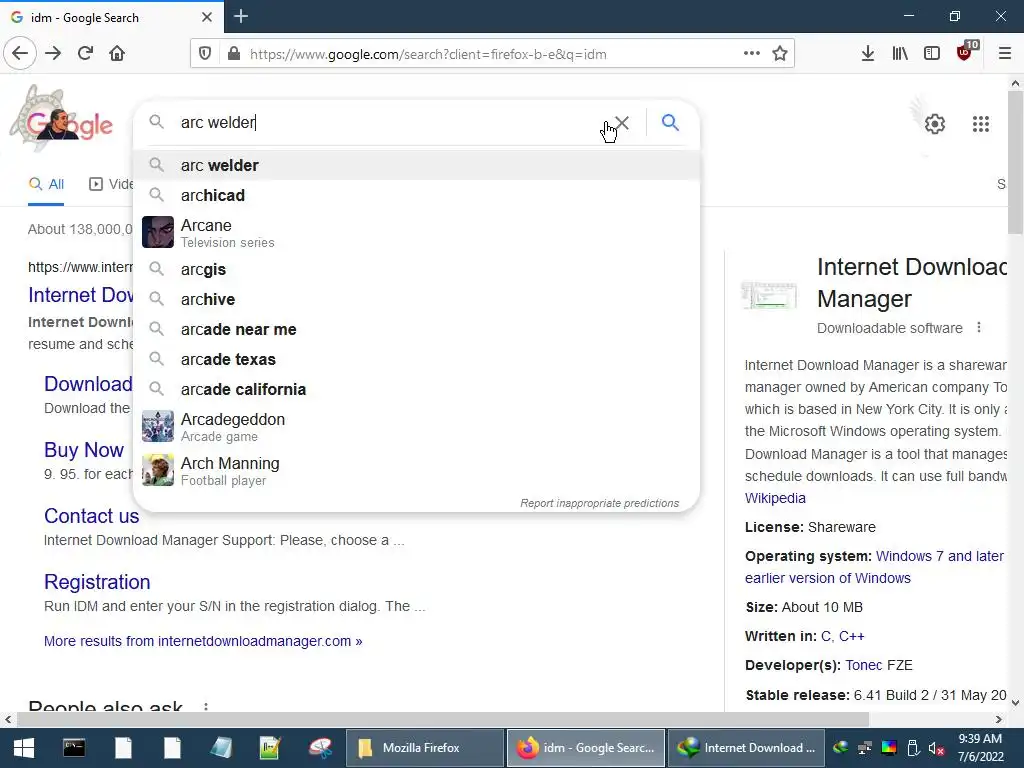Click the Google doodle logo
This screenshot has height=768, width=1024.
[x=61, y=119]
